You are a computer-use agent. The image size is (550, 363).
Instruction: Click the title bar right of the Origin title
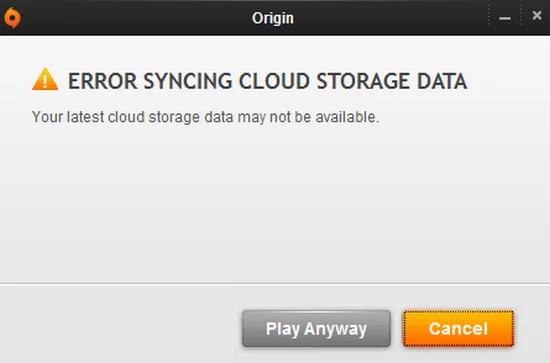(x=390, y=18)
